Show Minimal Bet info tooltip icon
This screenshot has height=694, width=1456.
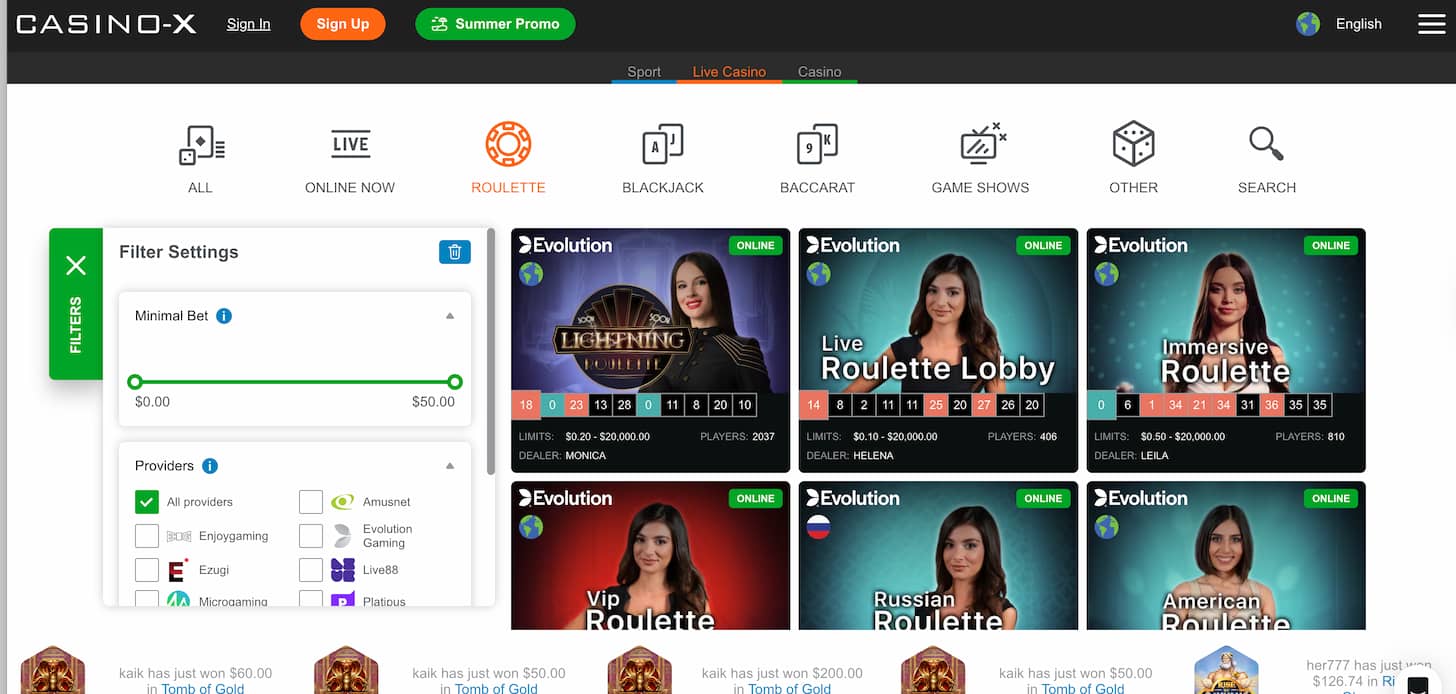224,316
